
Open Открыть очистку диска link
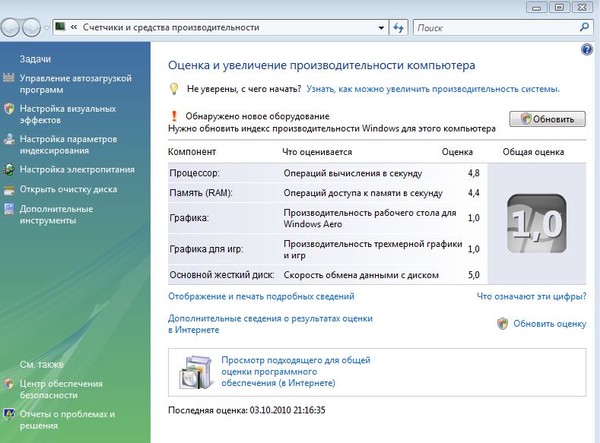coord(68,189)
